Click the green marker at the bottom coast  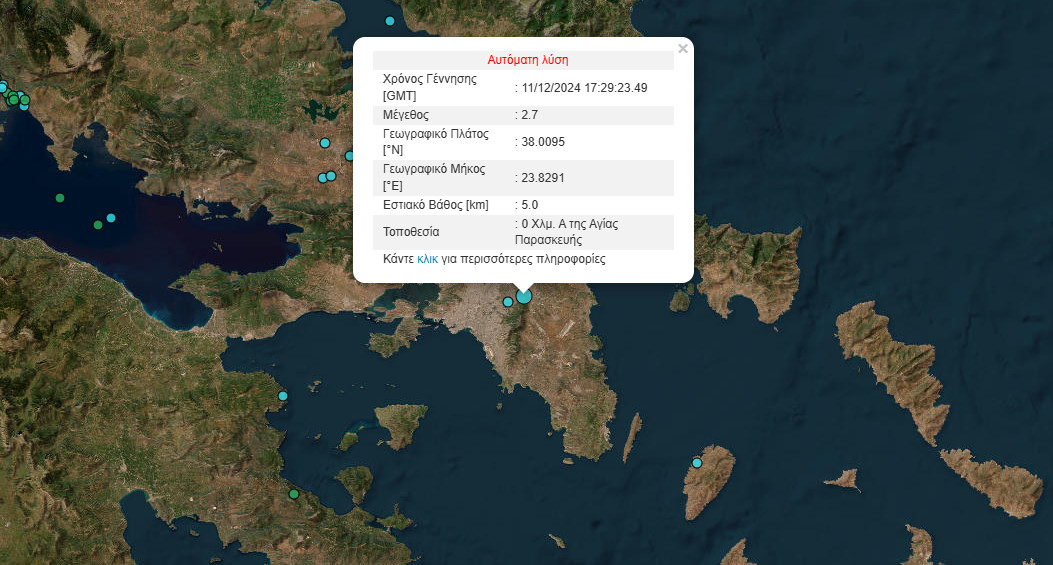coord(294,494)
